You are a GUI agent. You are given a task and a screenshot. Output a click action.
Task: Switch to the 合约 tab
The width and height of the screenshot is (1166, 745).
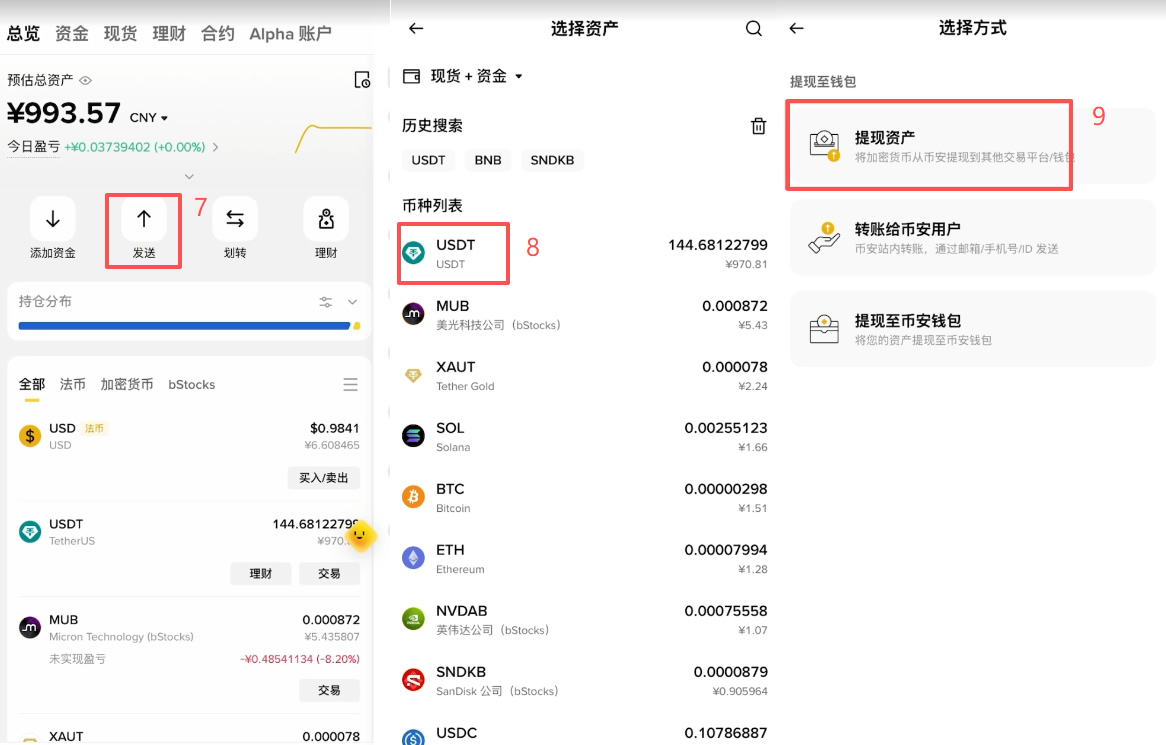click(x=217, y=33)
